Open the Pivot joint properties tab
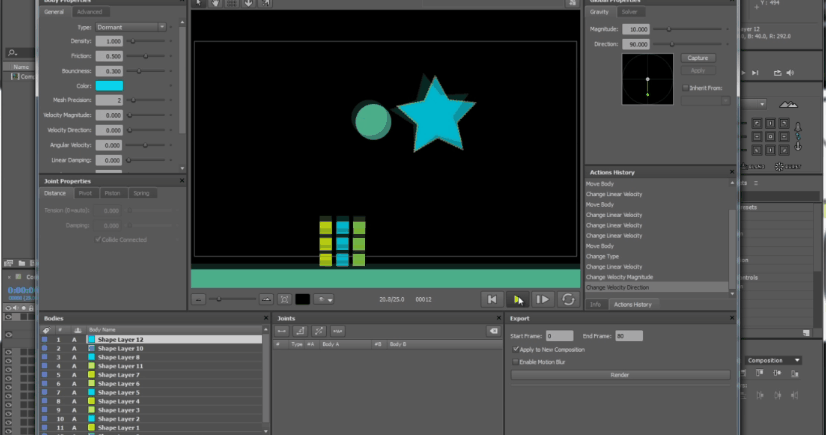The image size is (826, 435). 85,193
